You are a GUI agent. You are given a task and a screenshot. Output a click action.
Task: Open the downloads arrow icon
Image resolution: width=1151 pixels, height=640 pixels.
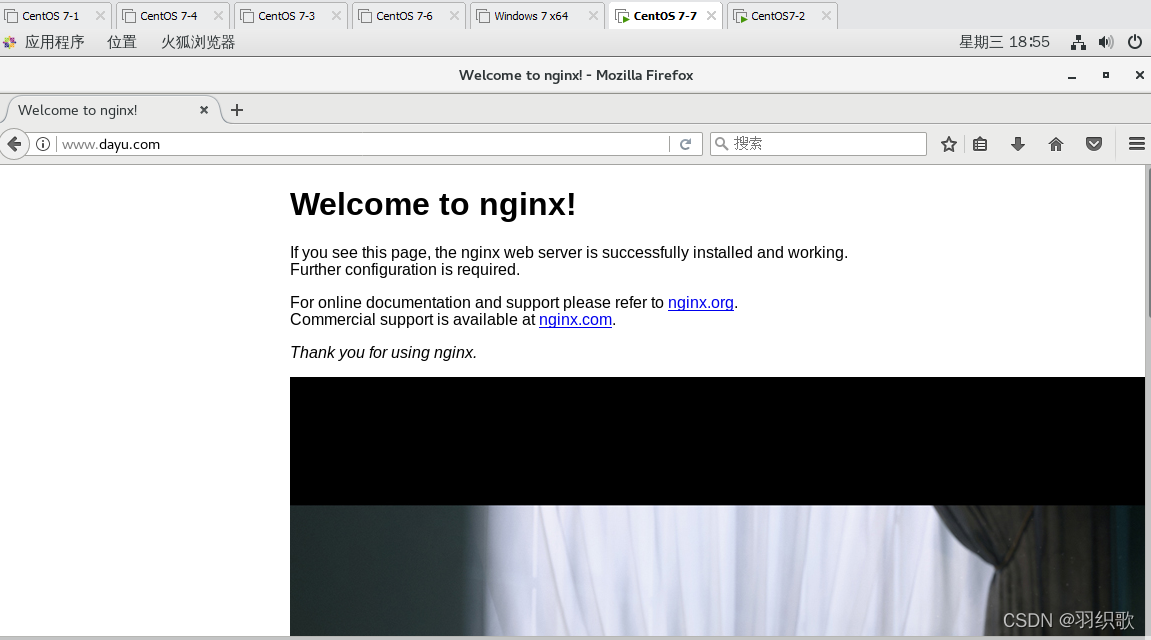[x=1017, y=144]
